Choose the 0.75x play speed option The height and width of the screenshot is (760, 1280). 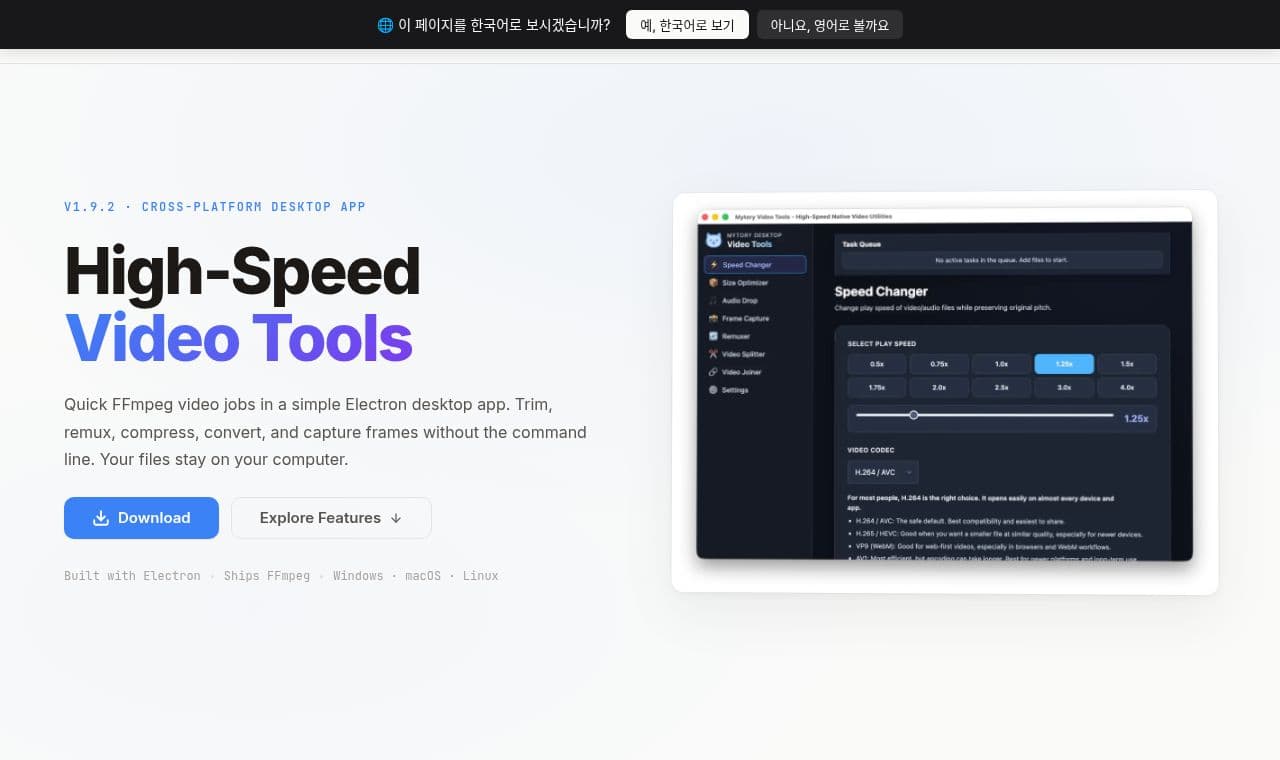coord(939,364)
